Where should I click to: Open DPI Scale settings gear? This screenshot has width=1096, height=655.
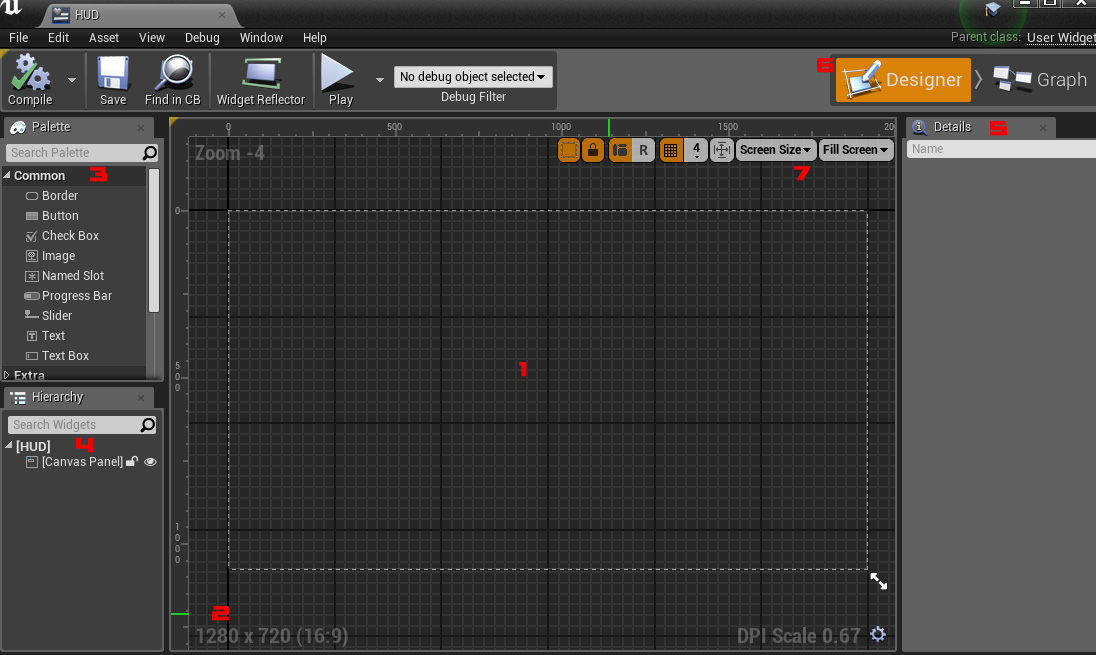(878, 634)
